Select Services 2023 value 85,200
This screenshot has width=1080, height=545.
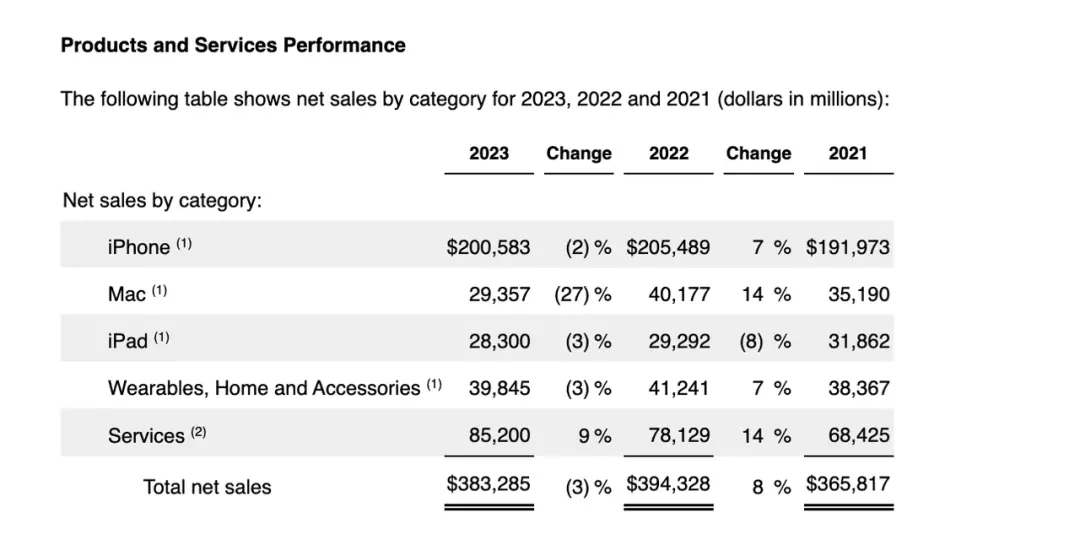(x=499, y=435)
